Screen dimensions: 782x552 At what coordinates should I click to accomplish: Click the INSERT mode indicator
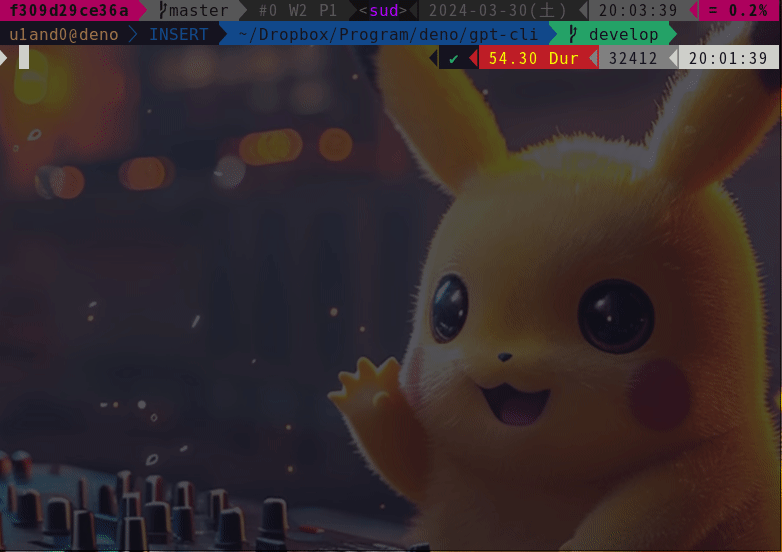pos(179,34)
